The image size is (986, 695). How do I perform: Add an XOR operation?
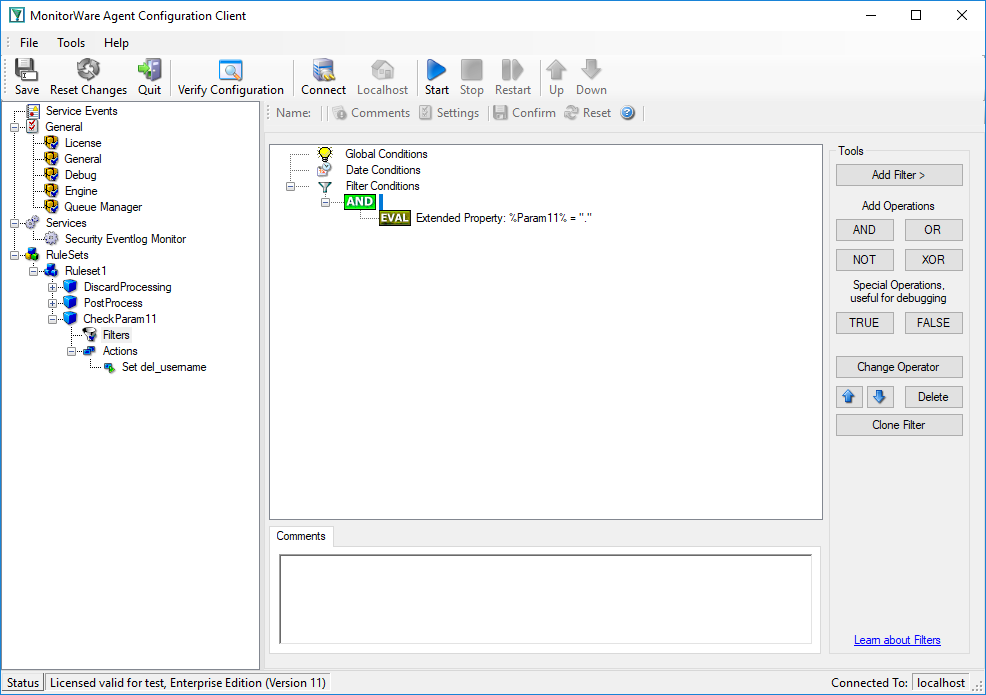[933, 260]
